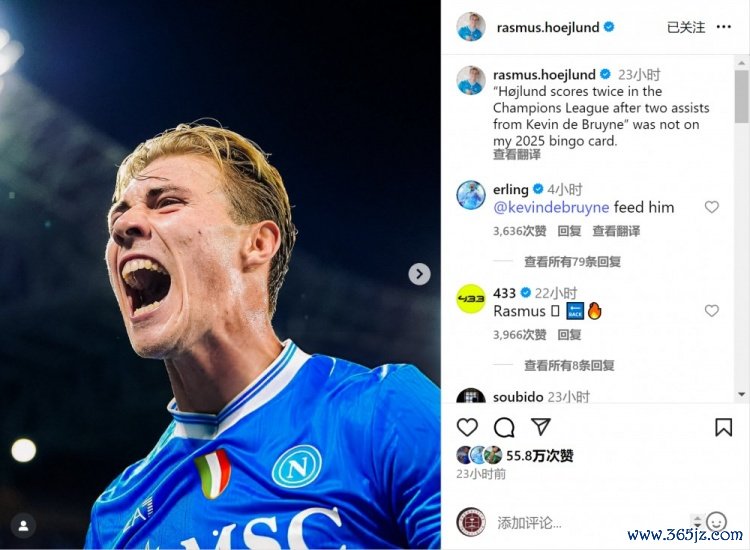
Task: Open @kevindebruyne mention link
Action: (x=551, y=208)
